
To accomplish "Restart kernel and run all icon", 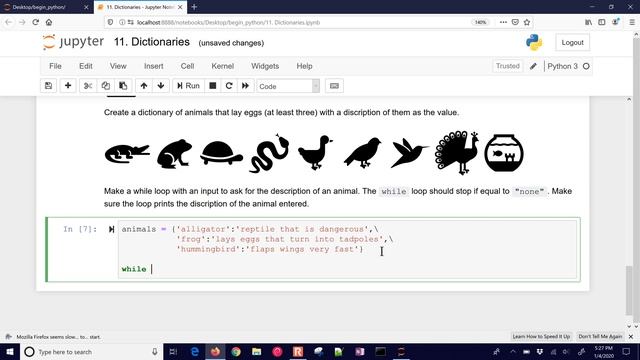I will [x=245, y=86].
